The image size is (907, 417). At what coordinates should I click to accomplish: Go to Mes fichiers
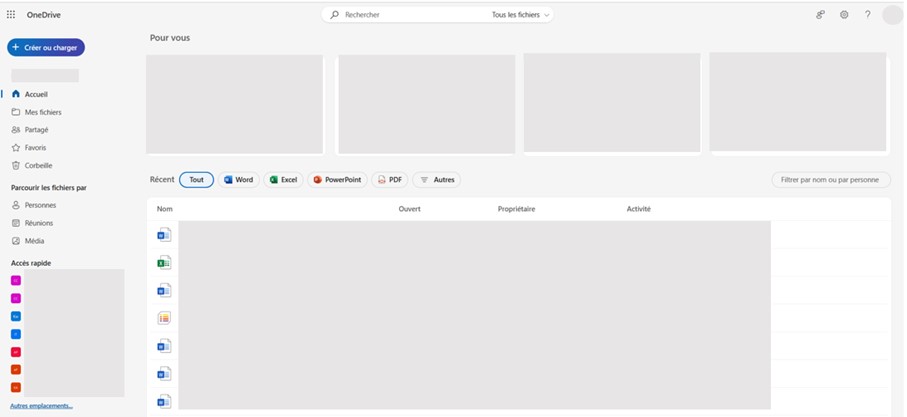click(42, 112)
